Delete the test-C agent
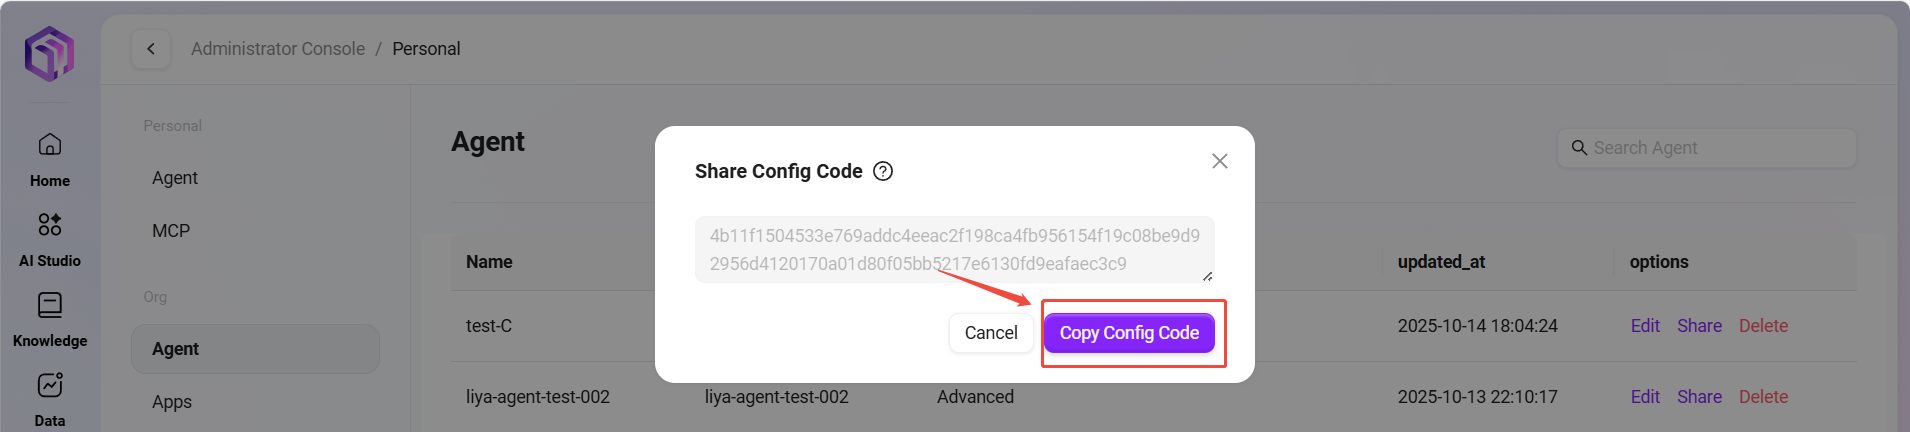 click(x=1763, y=326)
